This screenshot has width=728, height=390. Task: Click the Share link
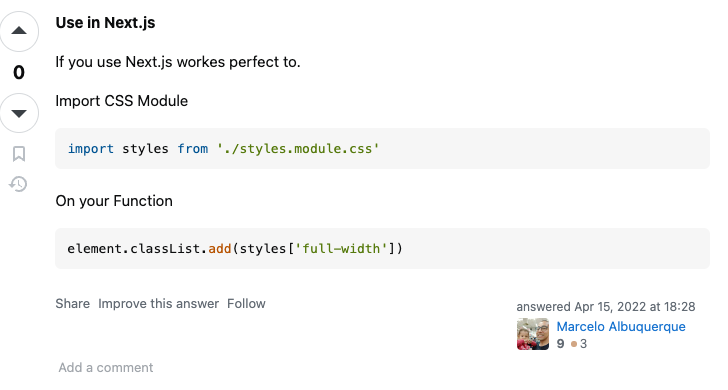tap(72, 304)
